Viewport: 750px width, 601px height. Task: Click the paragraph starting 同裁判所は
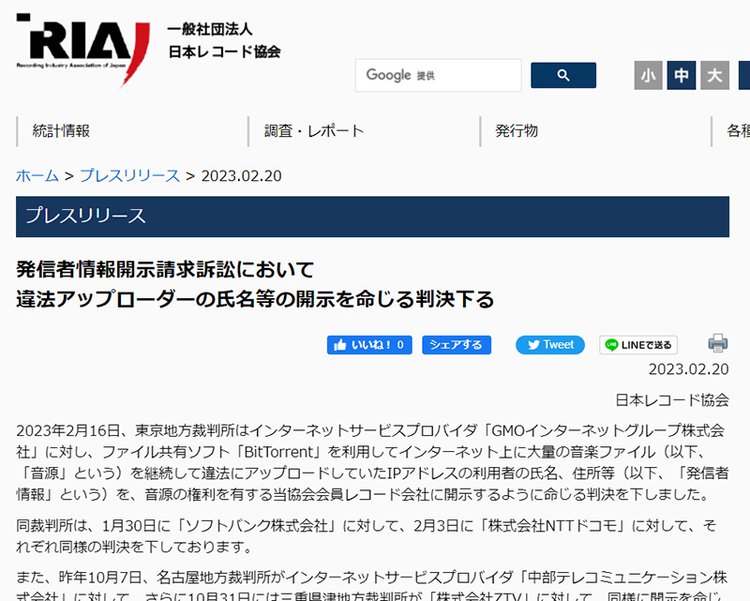click(x=366, y=536)
